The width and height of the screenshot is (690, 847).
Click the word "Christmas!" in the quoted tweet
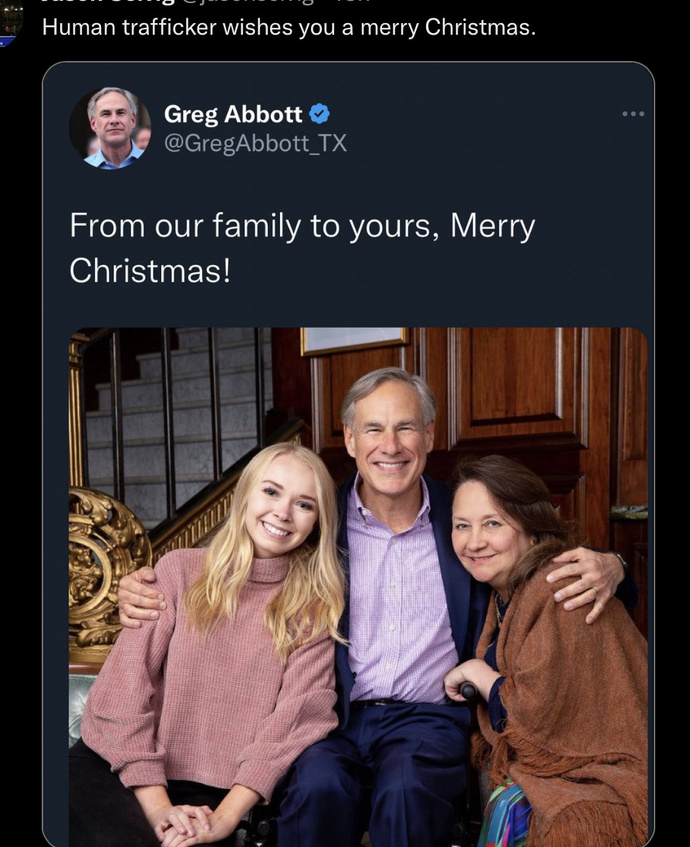[x=150, y=270]
